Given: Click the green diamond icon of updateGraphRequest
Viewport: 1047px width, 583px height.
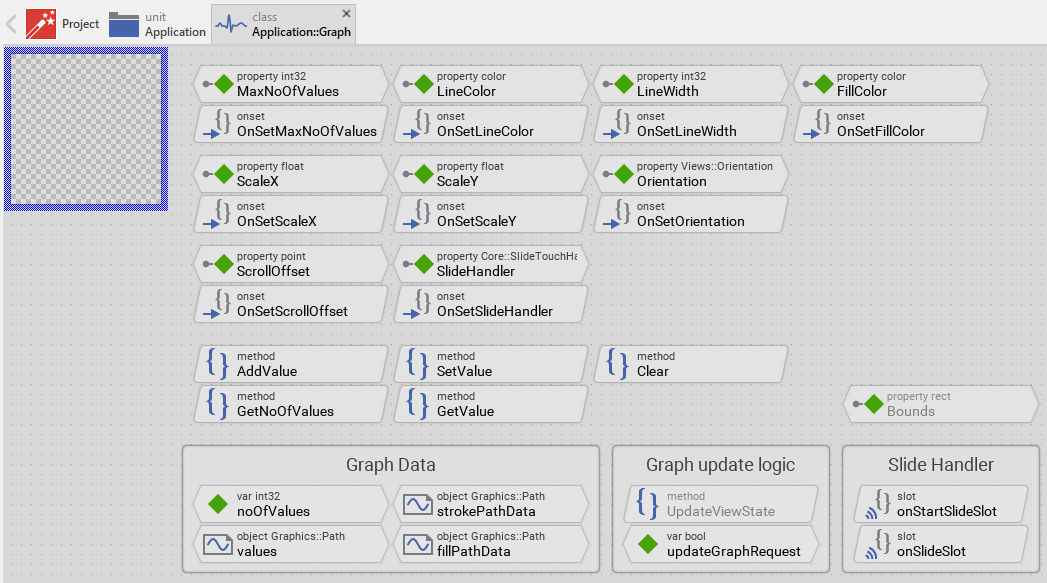Looking at the screenshot, I should [x=648, y=544].
